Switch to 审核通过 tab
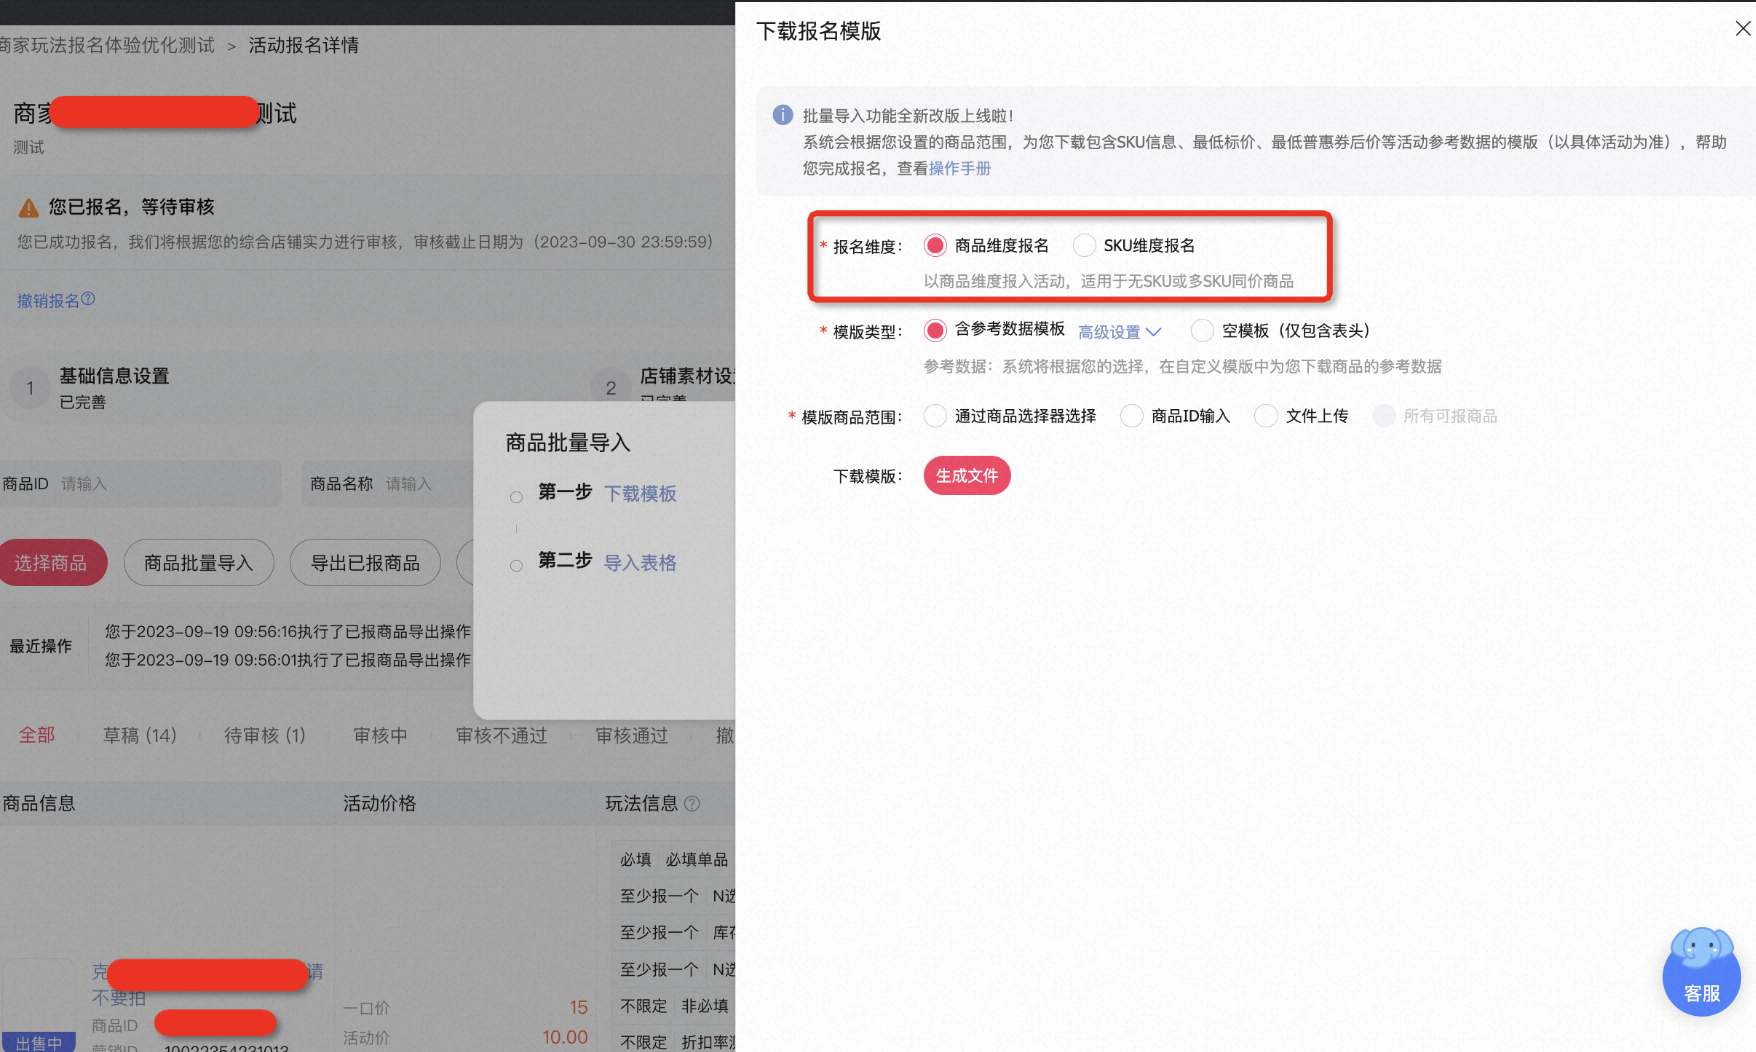The image size is (1756, 1052). 632,735
